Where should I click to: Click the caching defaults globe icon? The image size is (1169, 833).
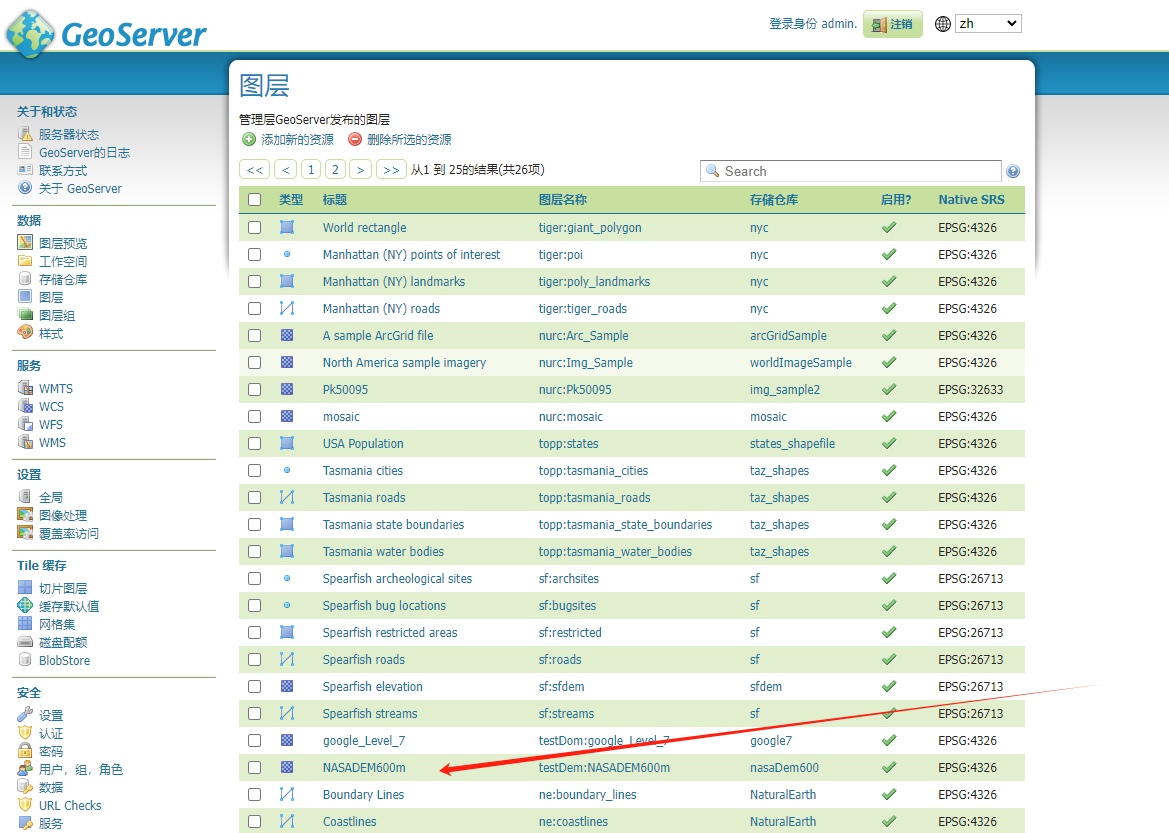(x=25, y=606)
